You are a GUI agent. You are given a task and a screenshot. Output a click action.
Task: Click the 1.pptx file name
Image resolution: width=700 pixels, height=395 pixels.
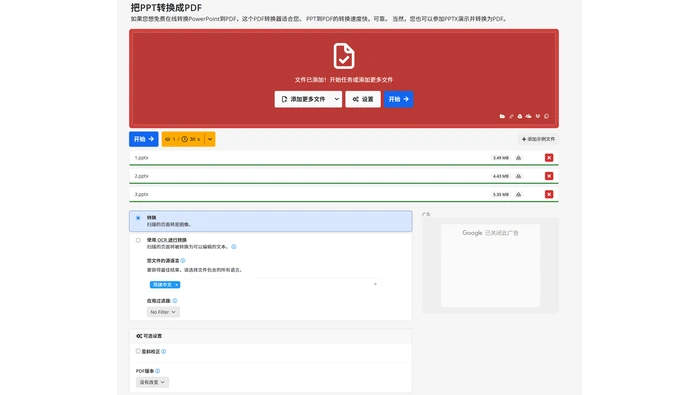point(142,158)
